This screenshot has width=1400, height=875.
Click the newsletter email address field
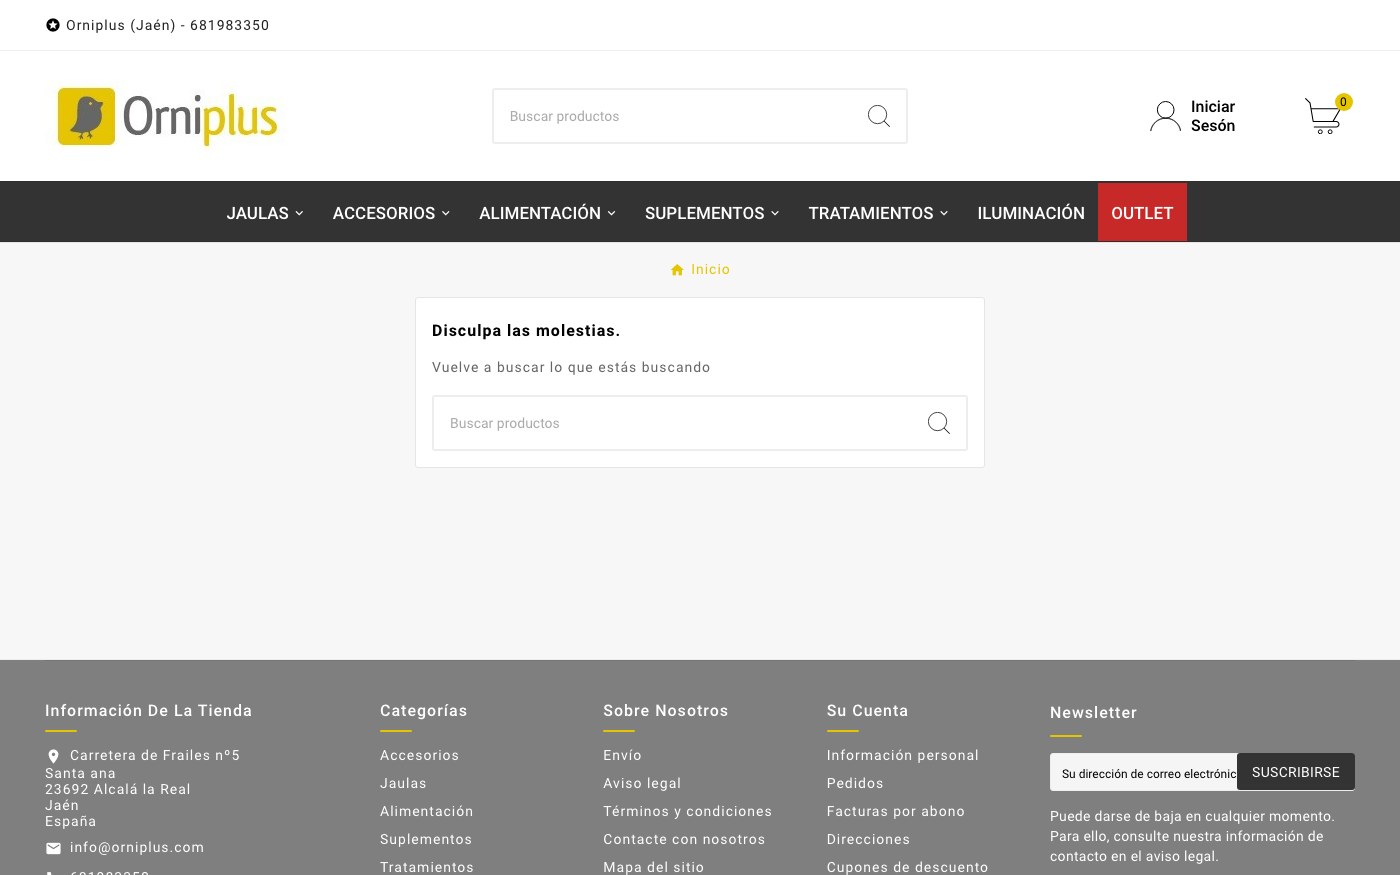click(x=1144, y=773)
